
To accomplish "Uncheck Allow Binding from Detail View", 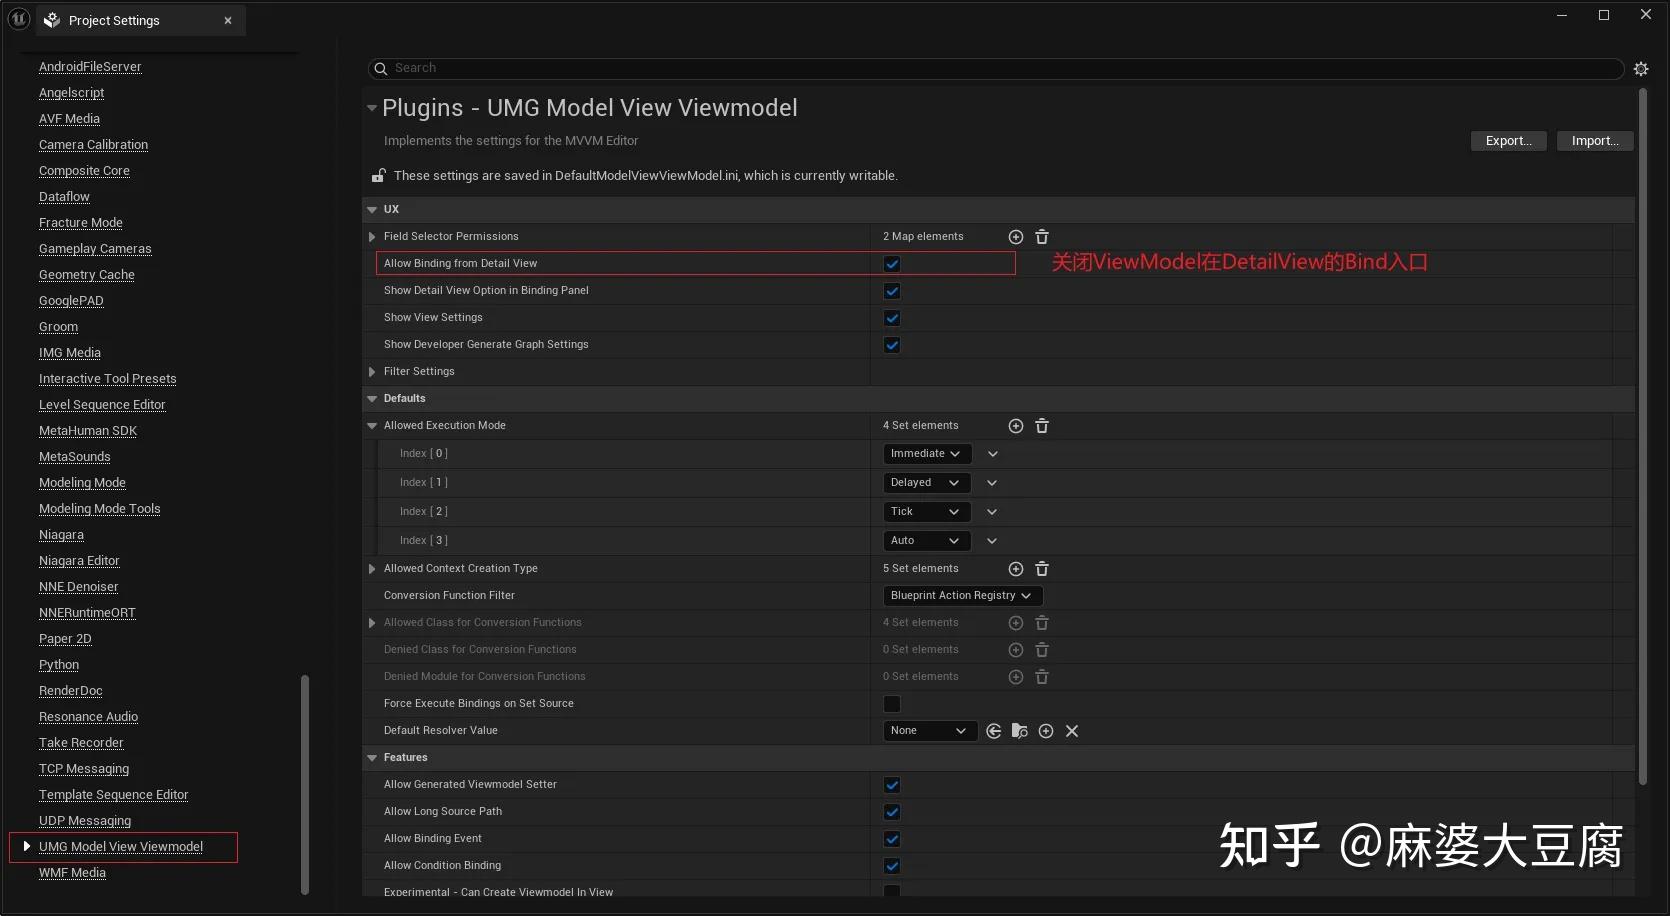I will click(x=891, y=263).
